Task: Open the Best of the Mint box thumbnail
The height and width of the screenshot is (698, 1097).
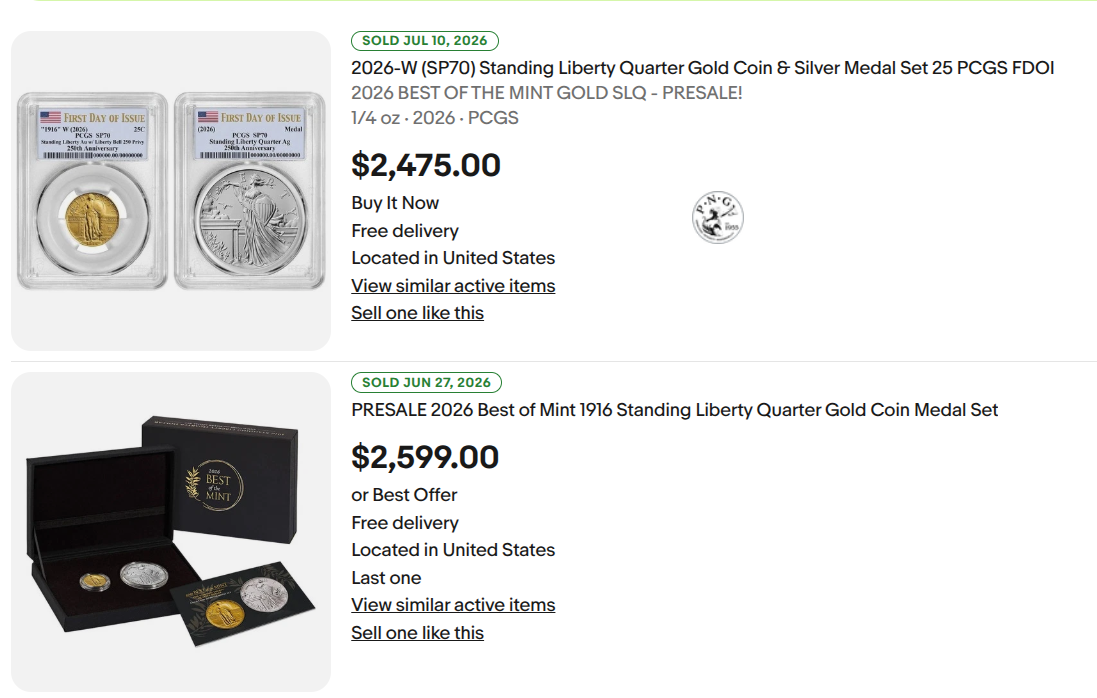Action: pyautogui.click(x=171, y=532)
